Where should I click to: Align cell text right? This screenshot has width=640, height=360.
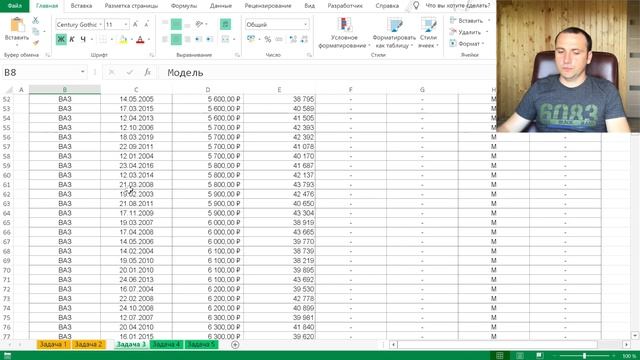point(187,39)
